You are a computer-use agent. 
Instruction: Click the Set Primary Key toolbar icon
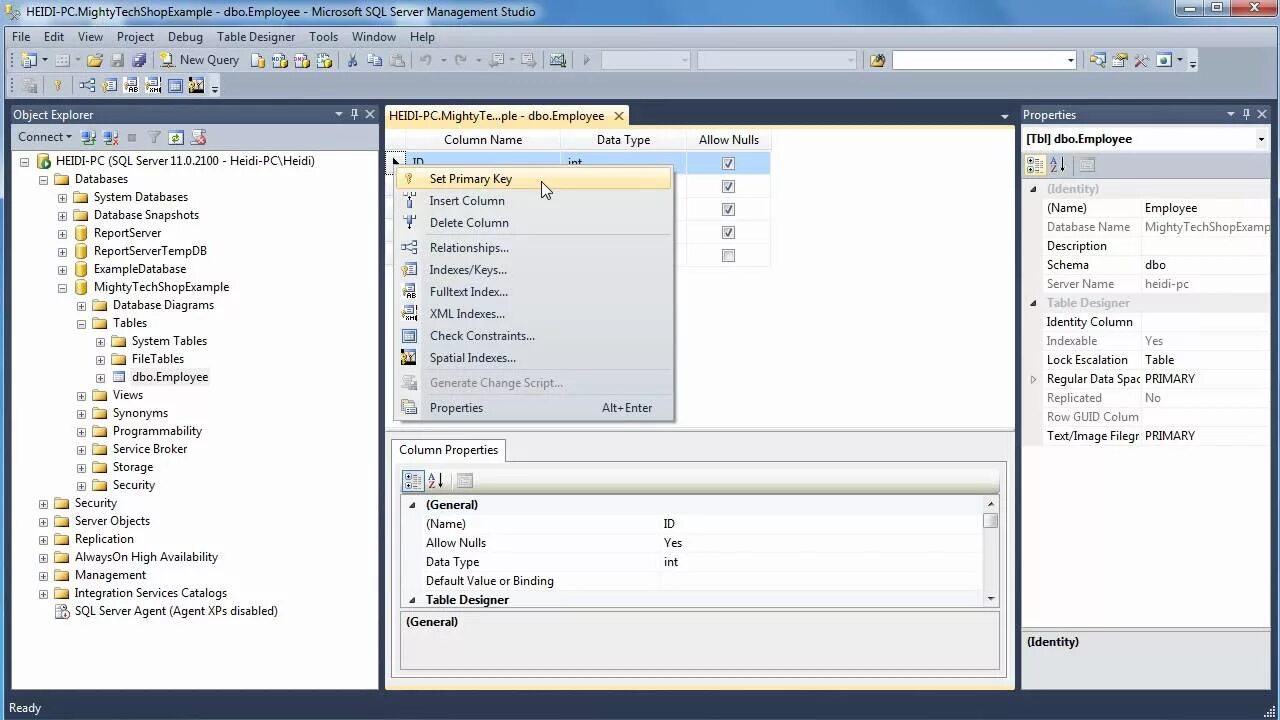pos(57,86)
